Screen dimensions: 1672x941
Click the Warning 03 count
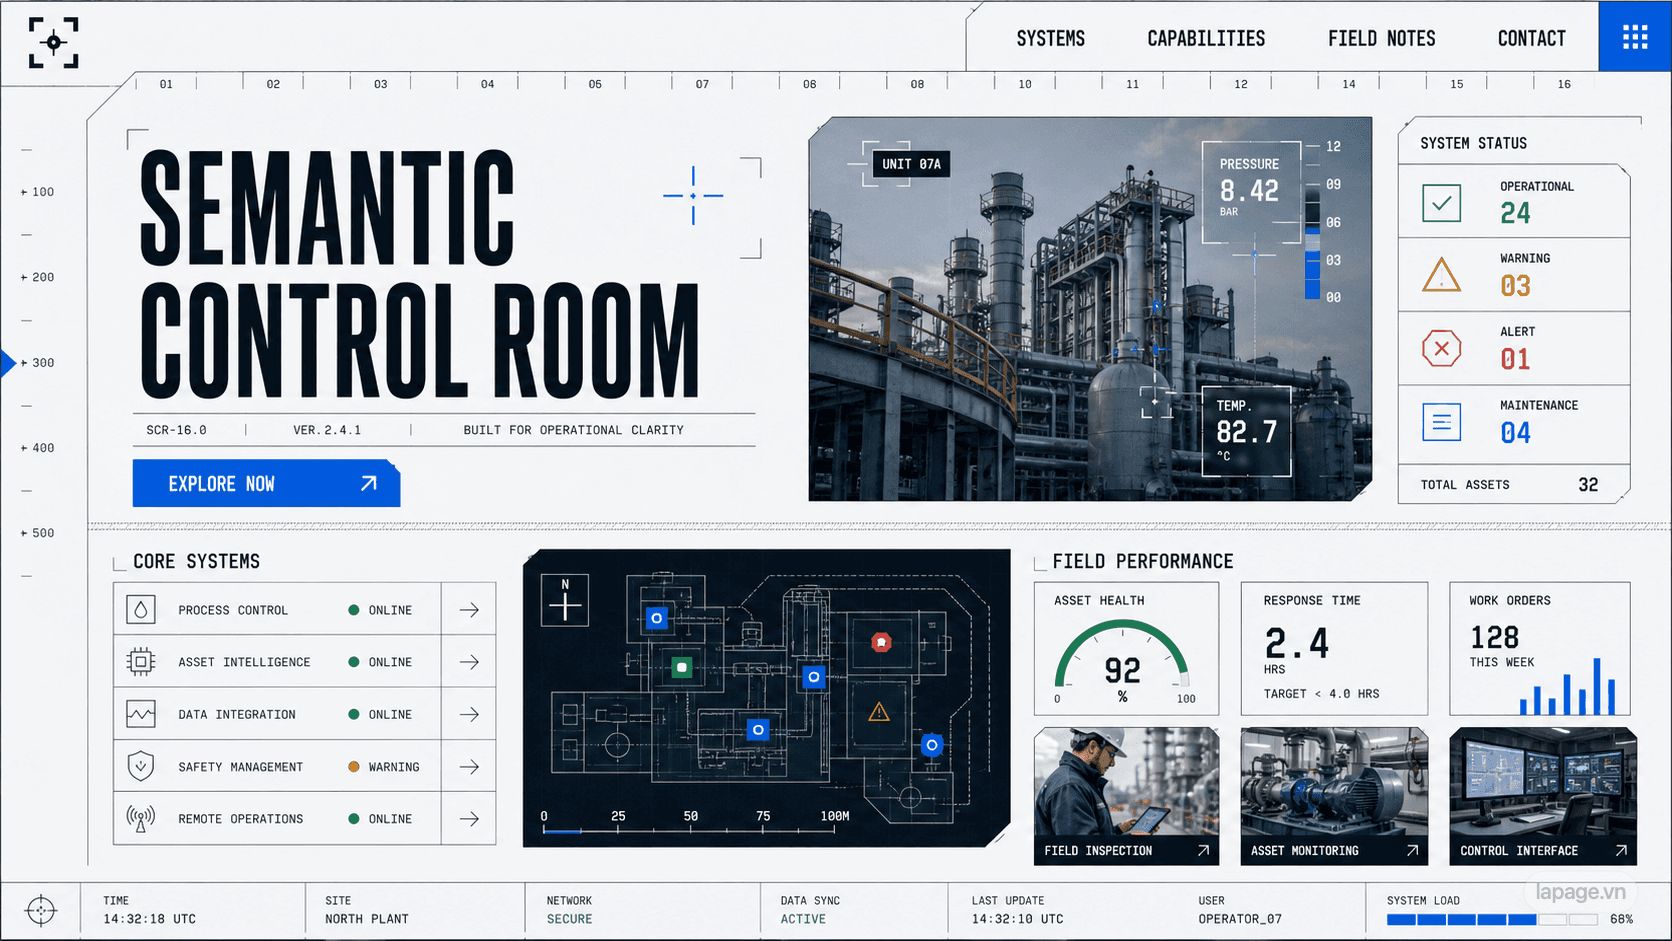[x=1515, y=286]
